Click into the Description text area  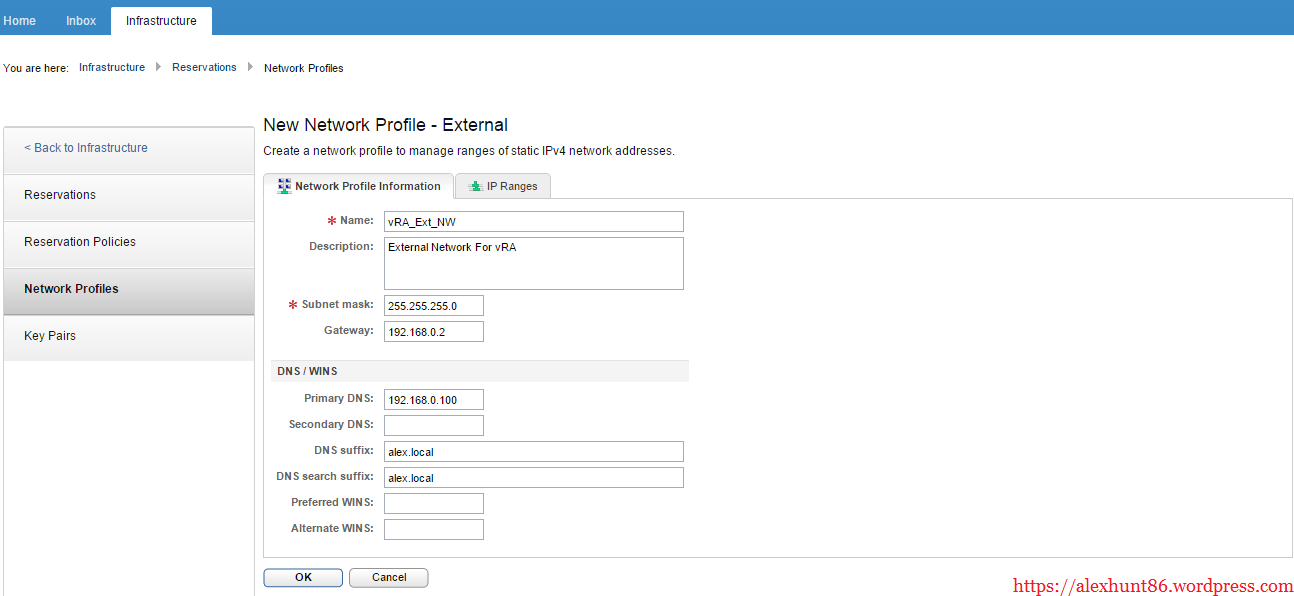533,263
